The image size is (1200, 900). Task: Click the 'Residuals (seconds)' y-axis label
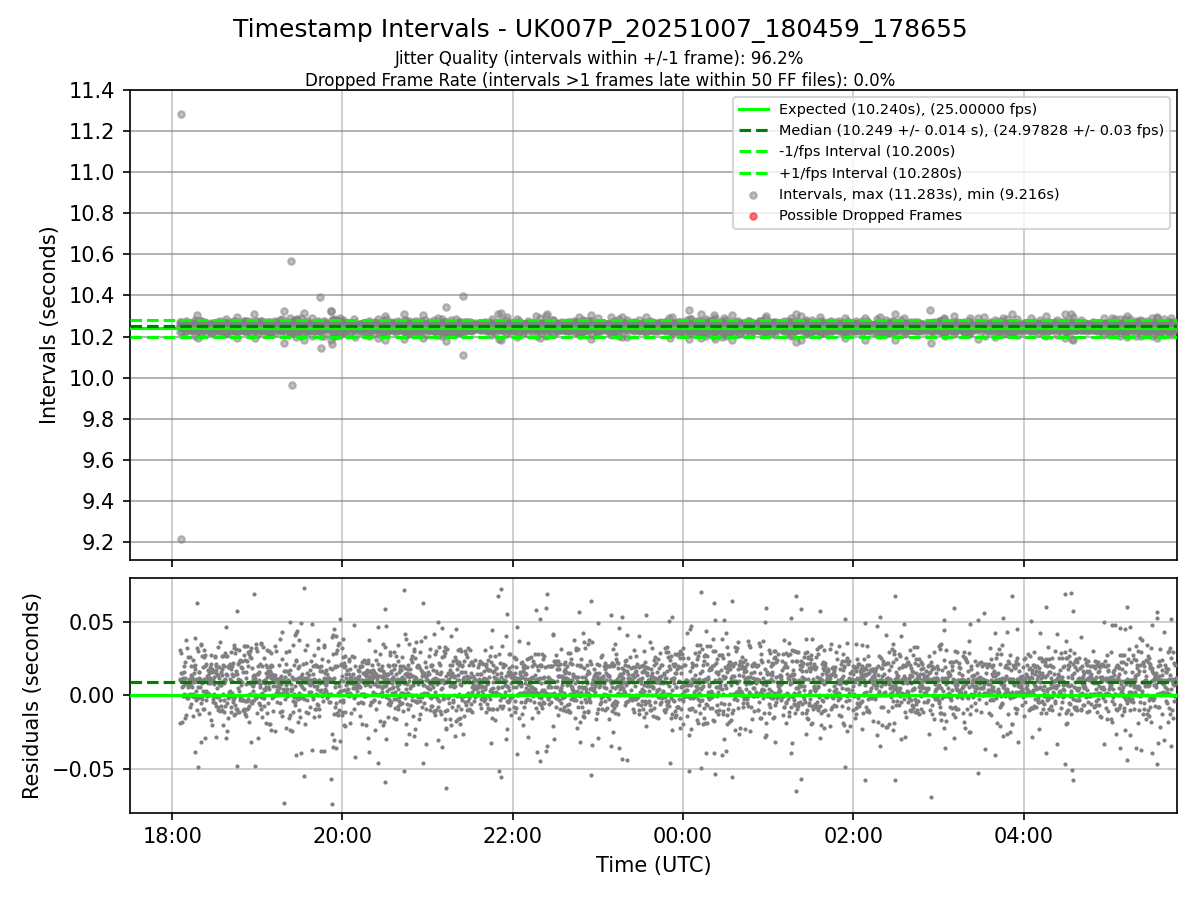tap(32, 696)
